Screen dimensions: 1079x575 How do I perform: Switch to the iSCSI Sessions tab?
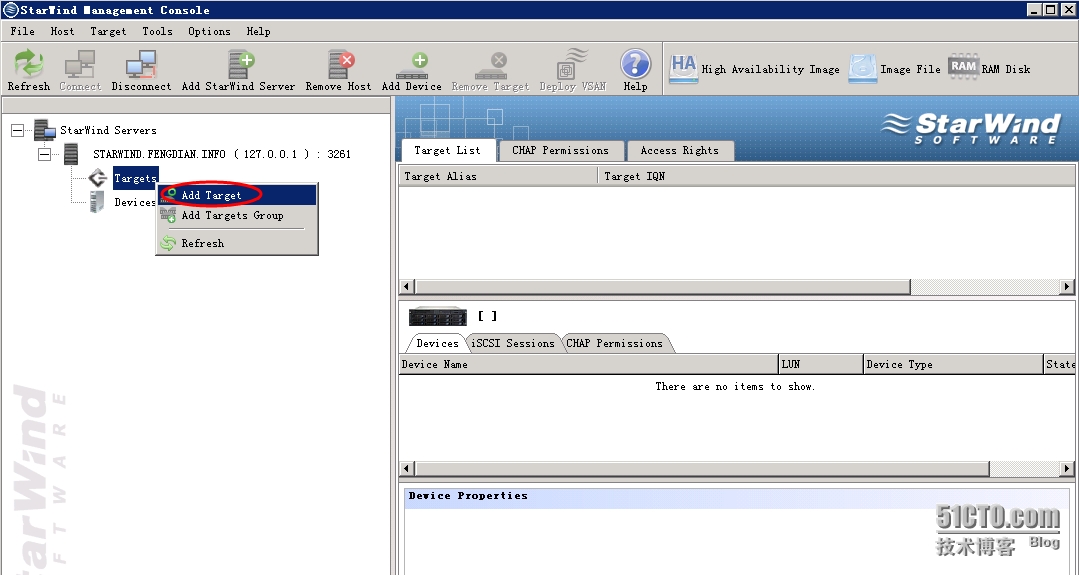click(x=513, y=343)
